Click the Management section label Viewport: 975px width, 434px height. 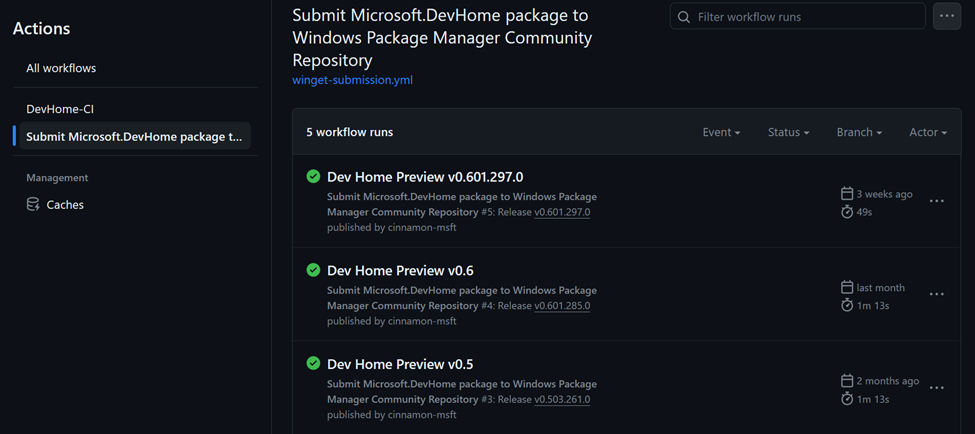[57, 178]
